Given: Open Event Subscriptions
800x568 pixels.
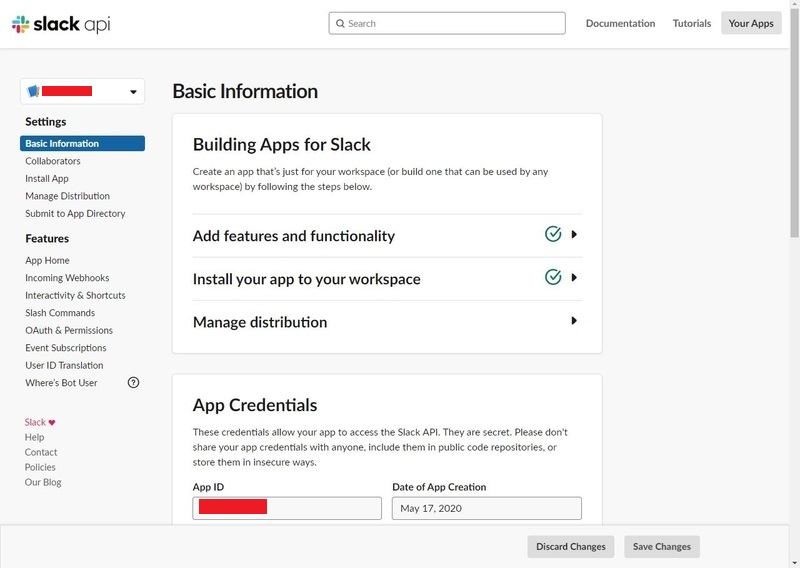Looking at the screenshot, I should tap(66, 348).
